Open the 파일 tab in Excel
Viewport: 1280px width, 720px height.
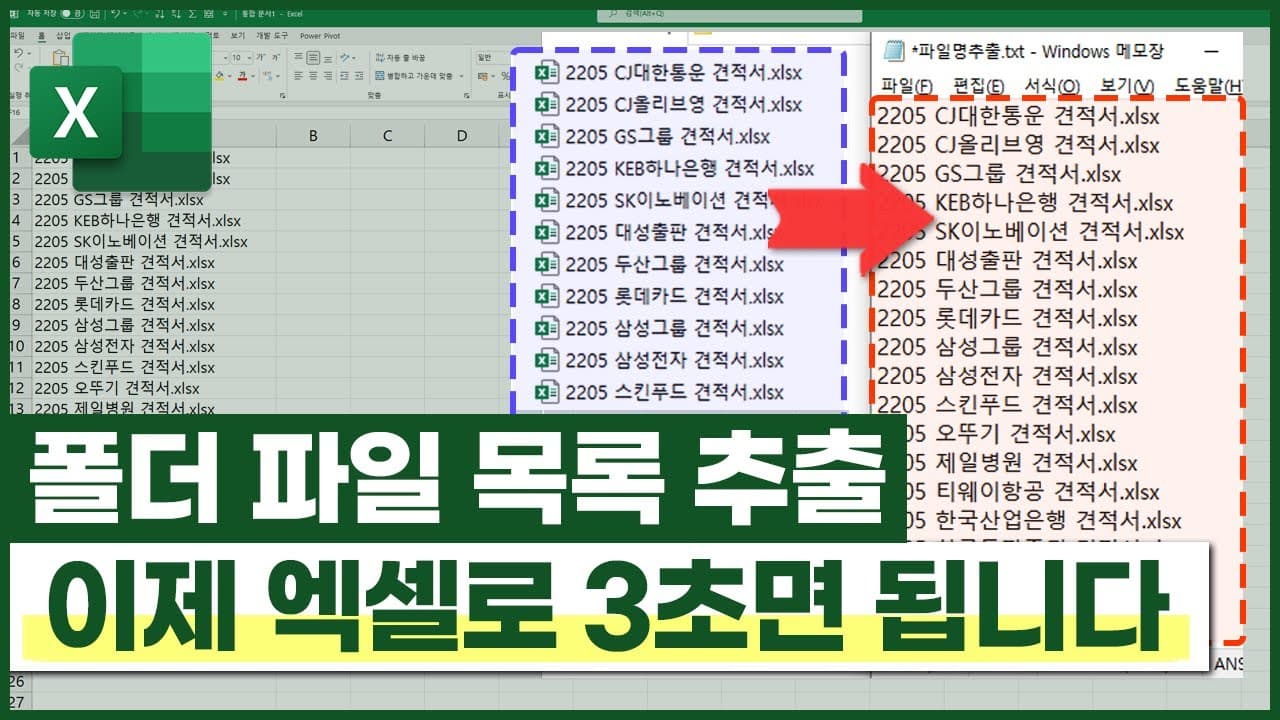(x=17, y=35)
